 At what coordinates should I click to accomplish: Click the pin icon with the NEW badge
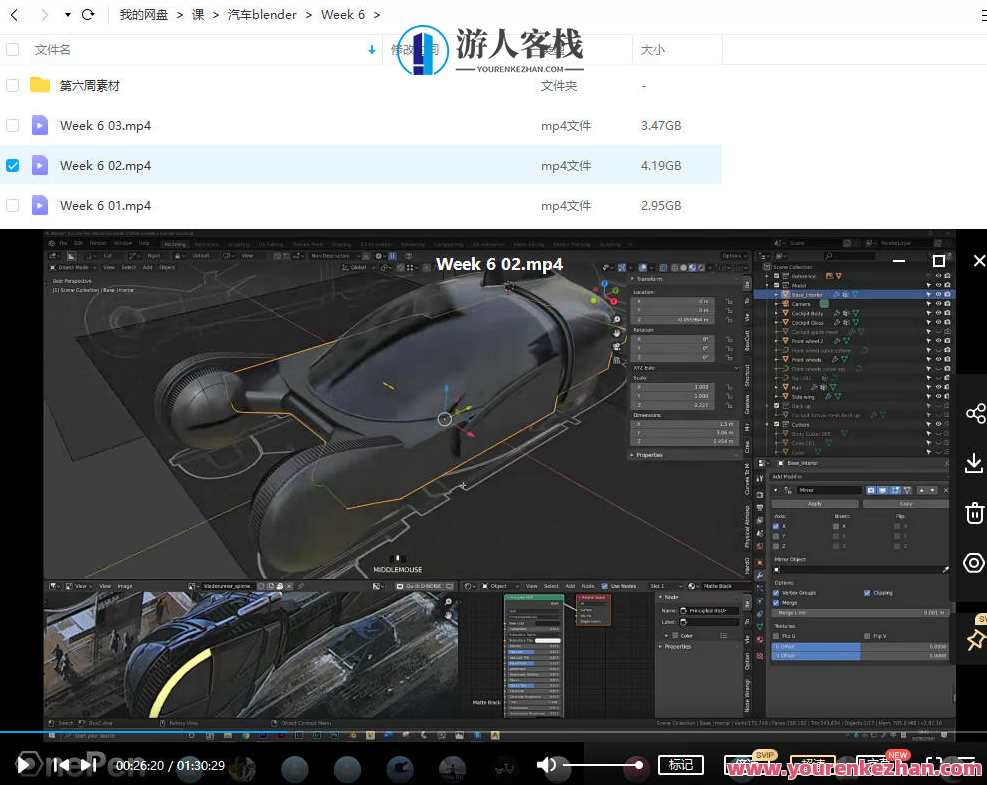pyautogui.click(x=974, y=638)
